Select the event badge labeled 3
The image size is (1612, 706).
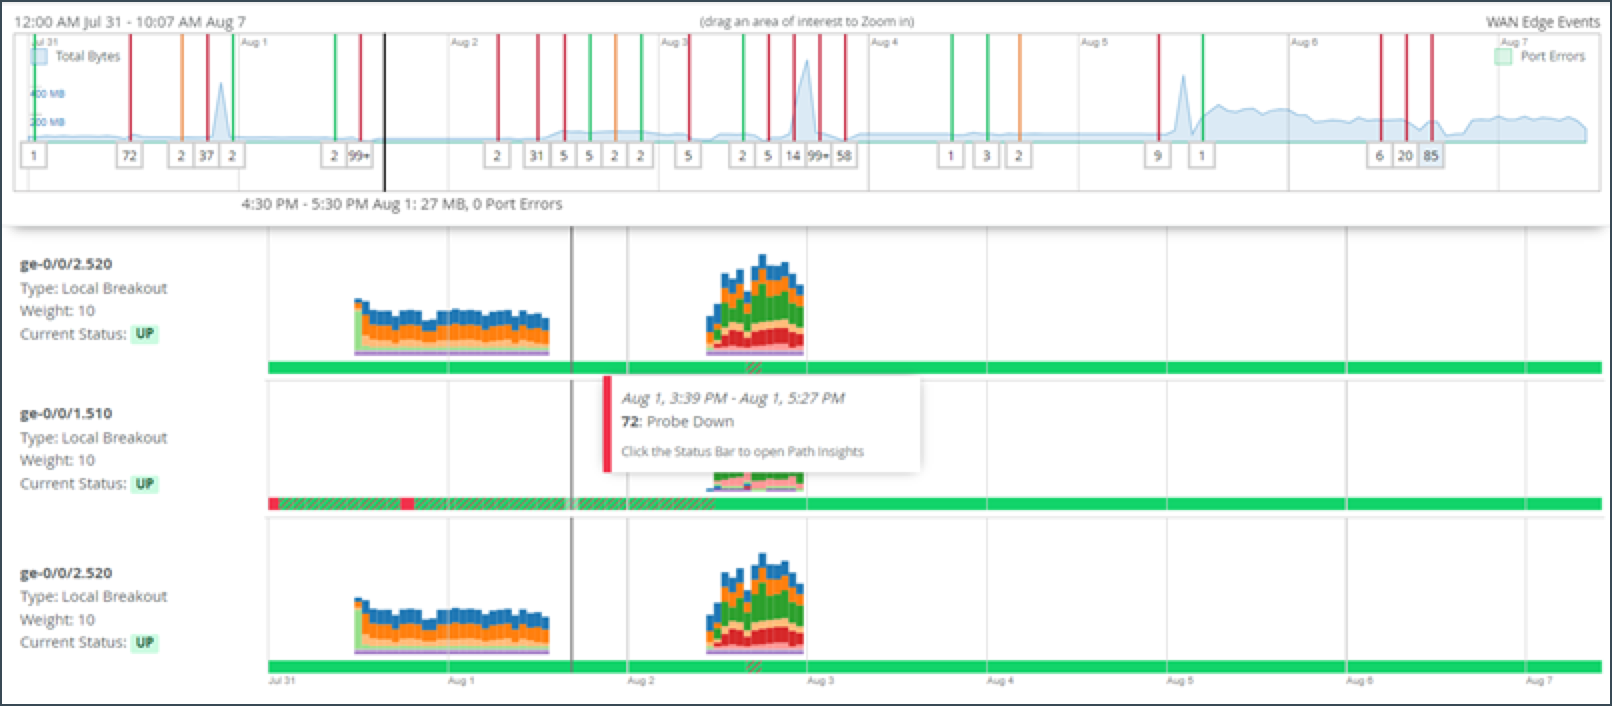987,156
